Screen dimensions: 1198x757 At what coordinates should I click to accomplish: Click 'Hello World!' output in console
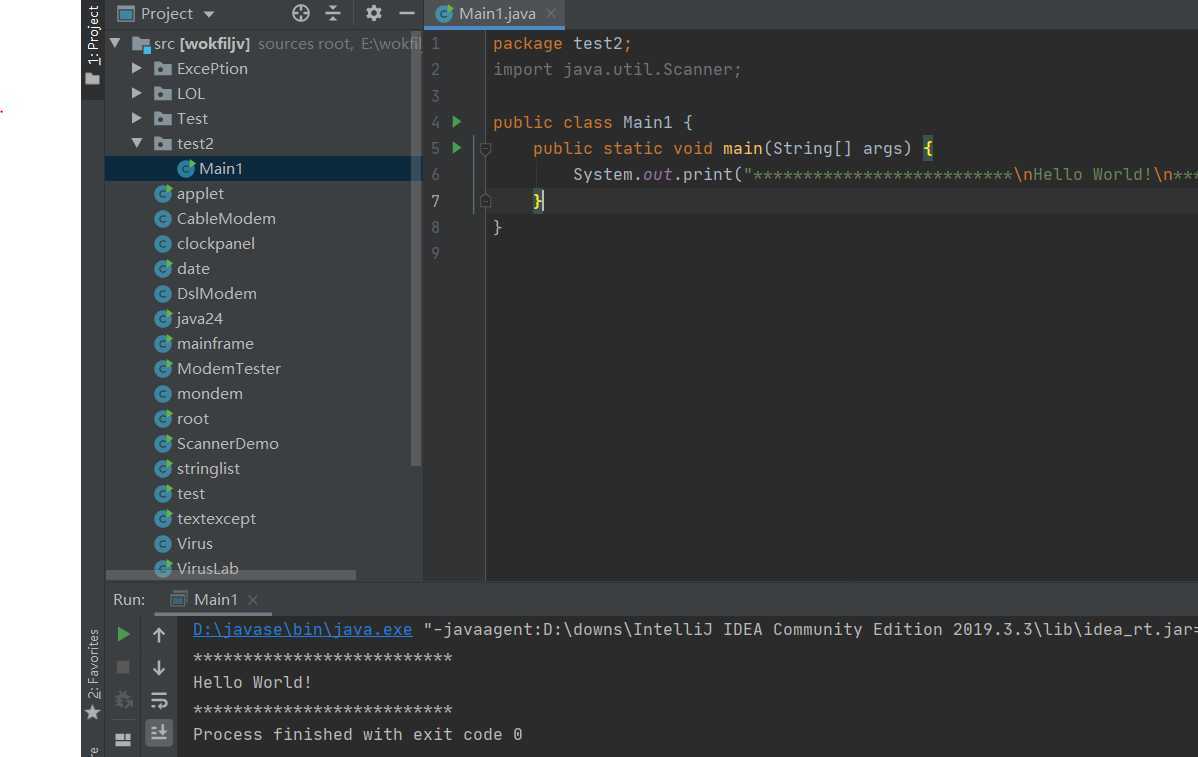(x=252, y=682)
